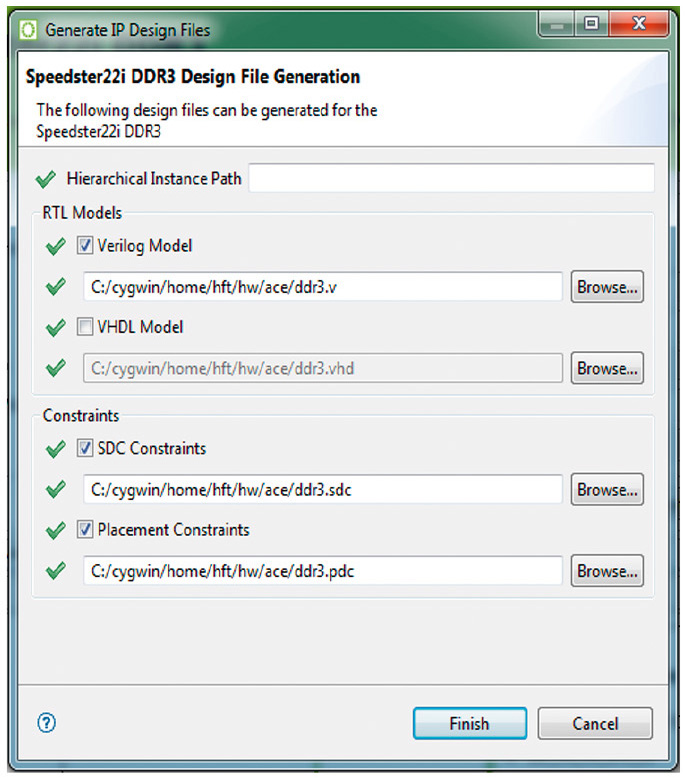This screenshot has height=778, width=685.
Task: Toggle the SDC Constraints checkbox
Action: (85, 449)
